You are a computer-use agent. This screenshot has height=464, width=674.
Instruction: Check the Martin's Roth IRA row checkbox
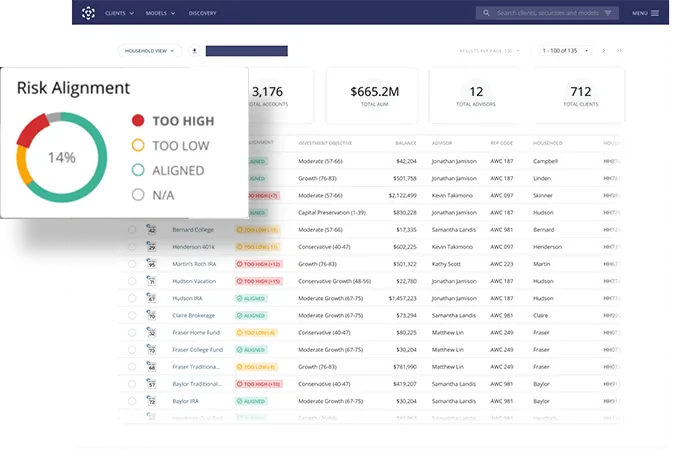(131, 264)
